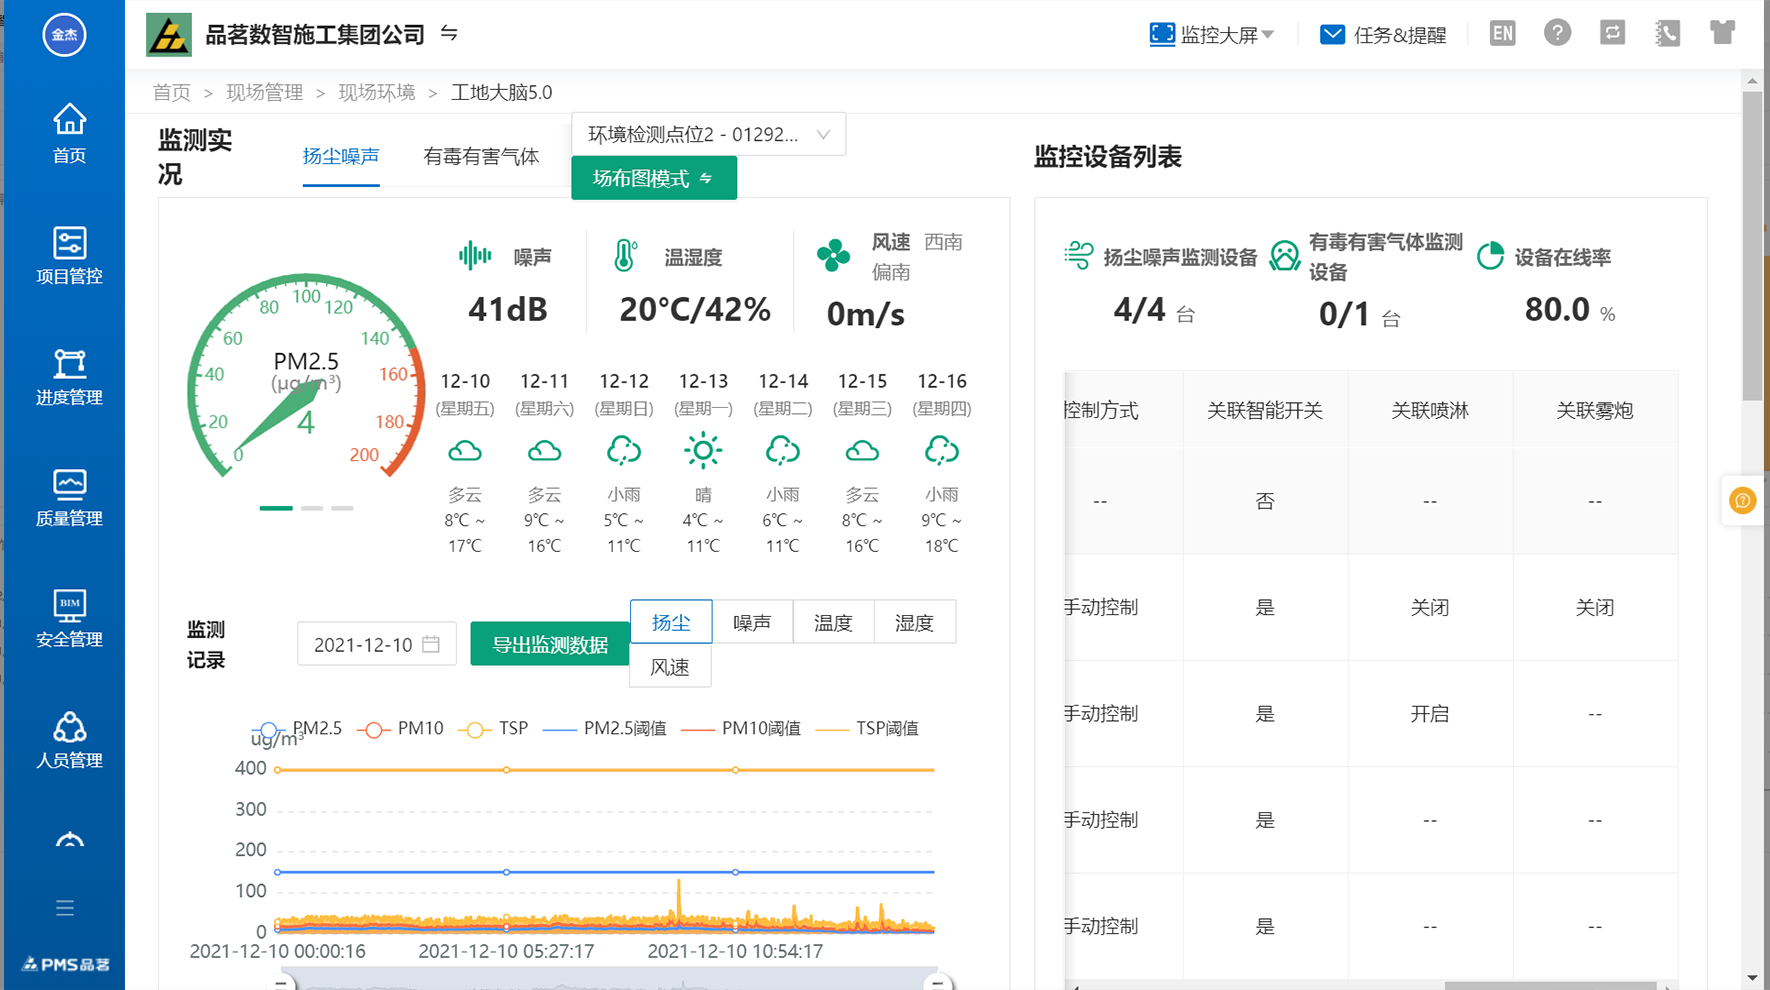Toggle PM10 series in chart legend

pos(400,728)
